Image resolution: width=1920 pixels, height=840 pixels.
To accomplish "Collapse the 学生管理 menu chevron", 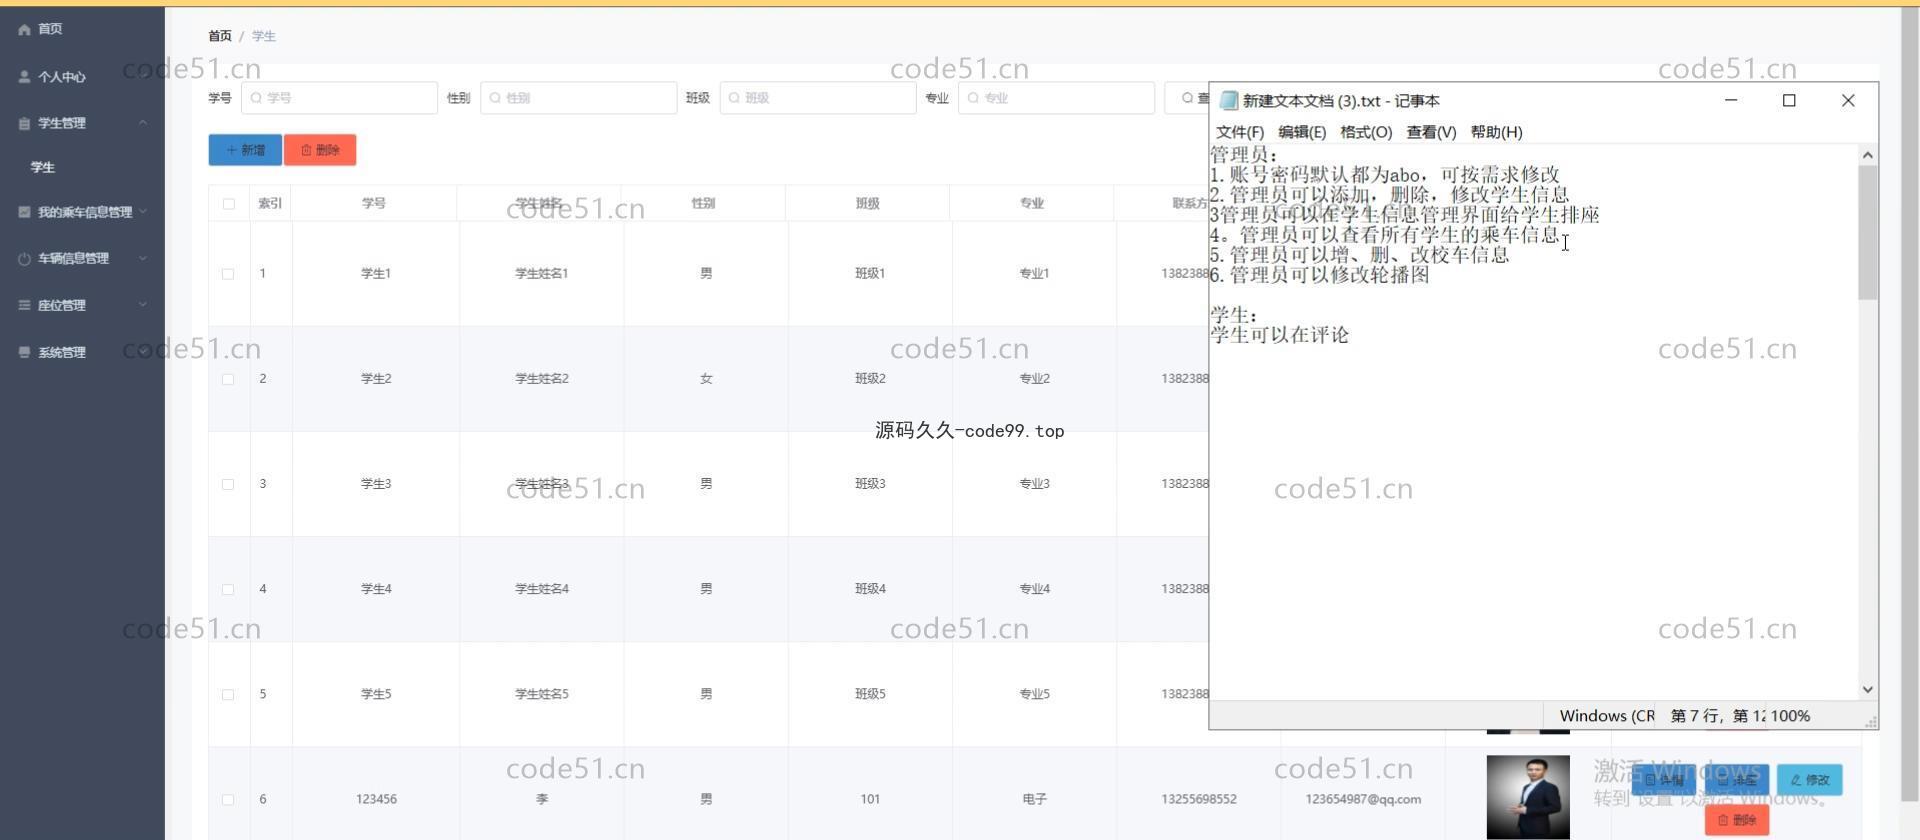I will coord(143,123).
